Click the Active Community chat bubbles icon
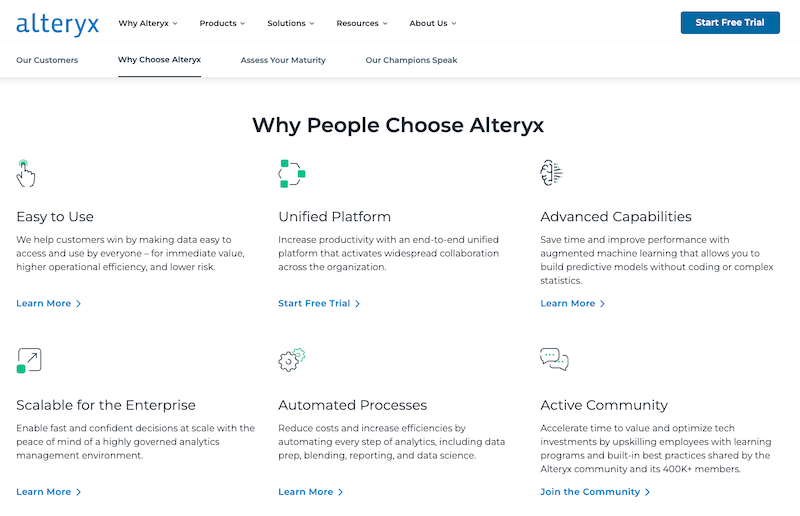Image resolution: width=800 pixels, height=516 pixels. coord(554,359)
